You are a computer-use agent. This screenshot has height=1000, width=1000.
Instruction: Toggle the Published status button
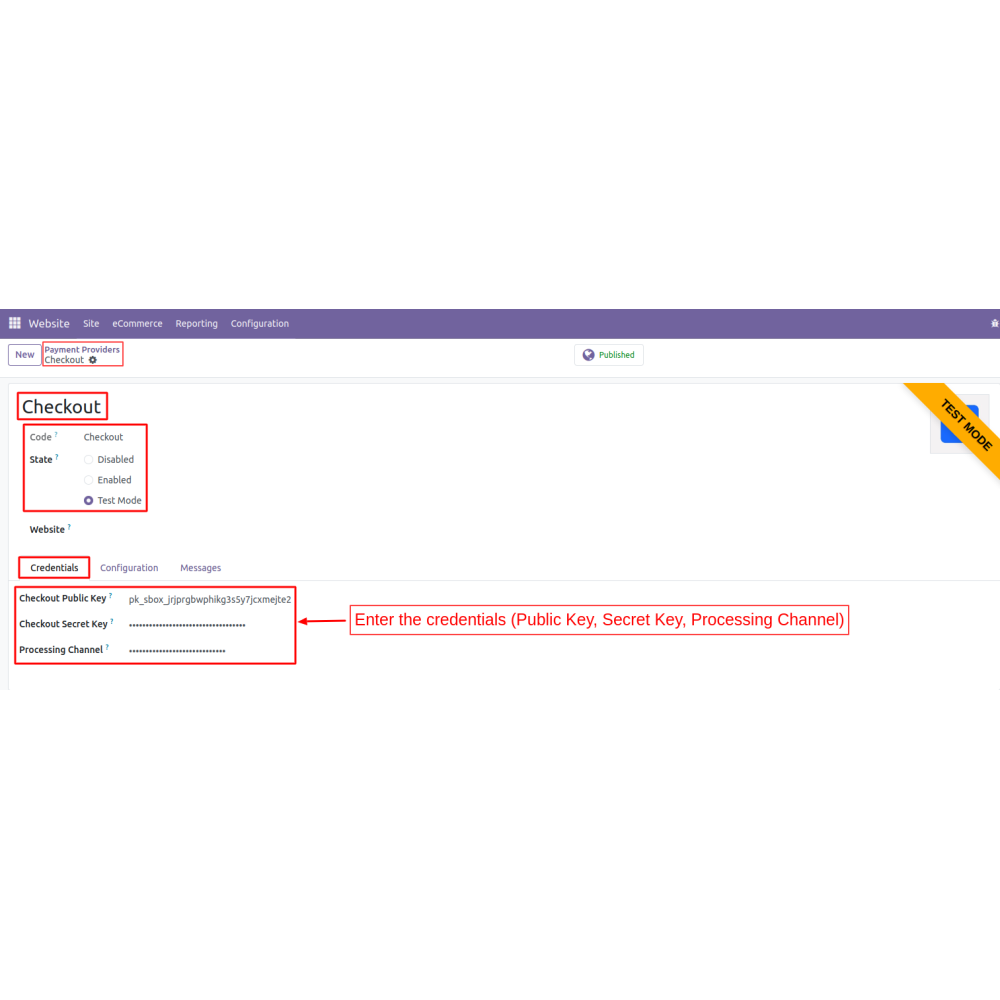[x=609, y=355]
